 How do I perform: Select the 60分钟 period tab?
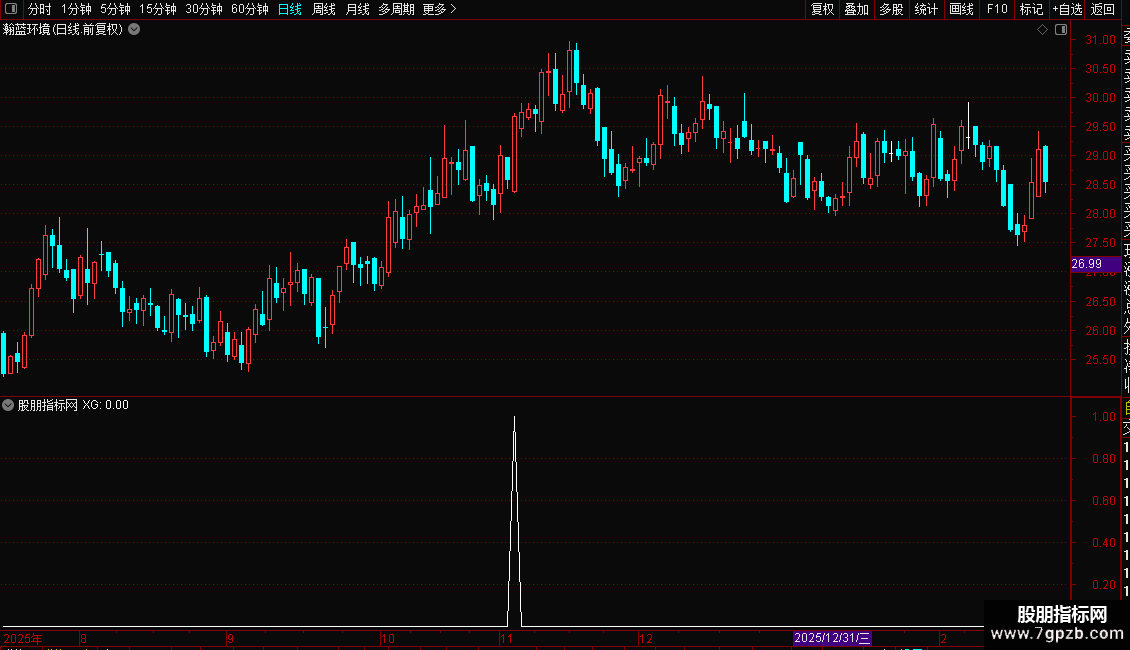250,9
